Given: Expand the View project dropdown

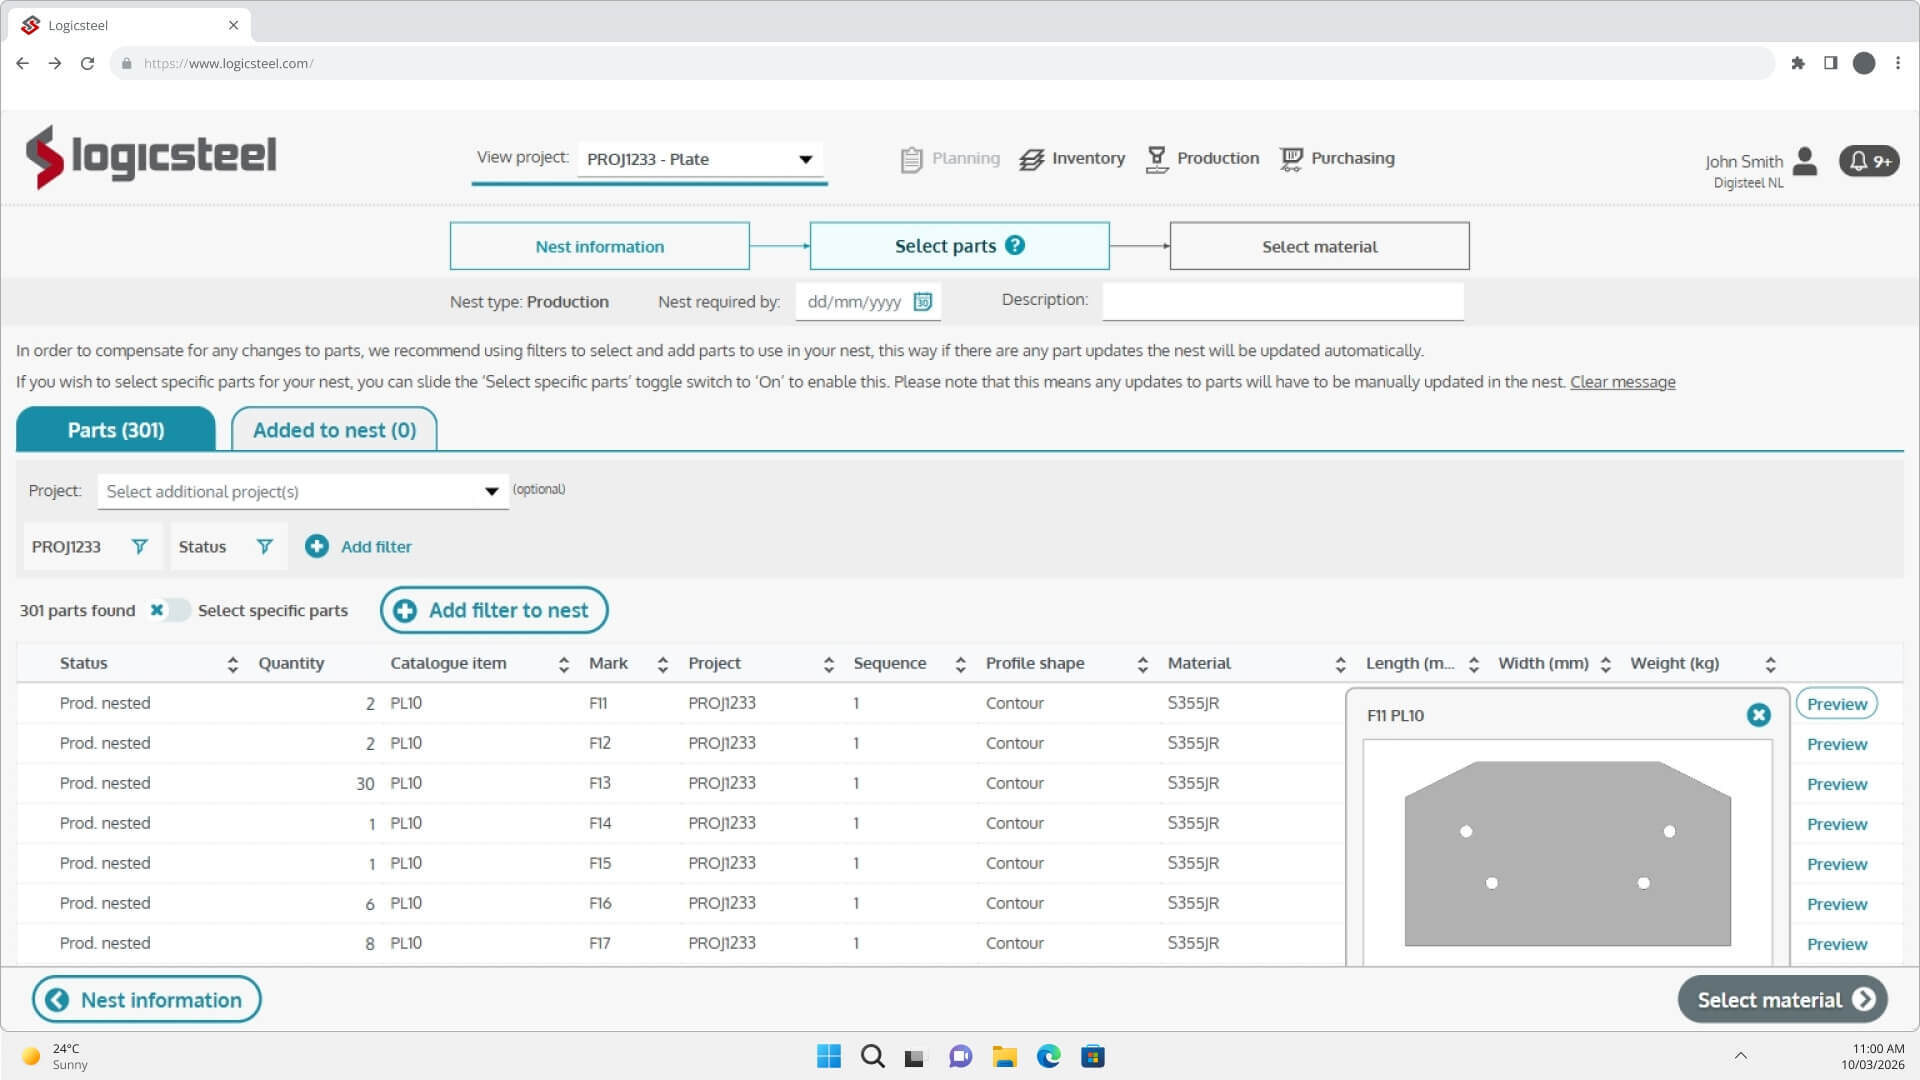Looking at the screenshot, I should tap(805, 159).
